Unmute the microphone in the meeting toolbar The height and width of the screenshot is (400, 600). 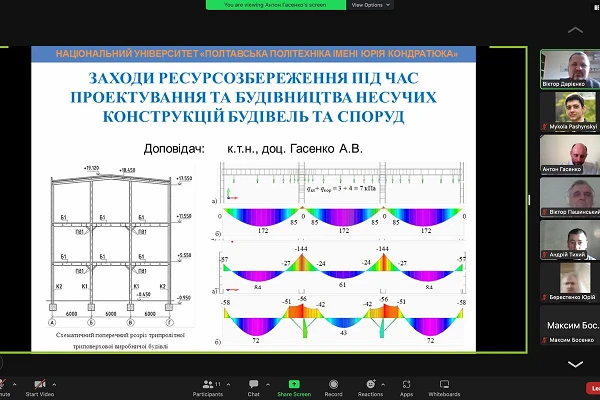[6, 384]
